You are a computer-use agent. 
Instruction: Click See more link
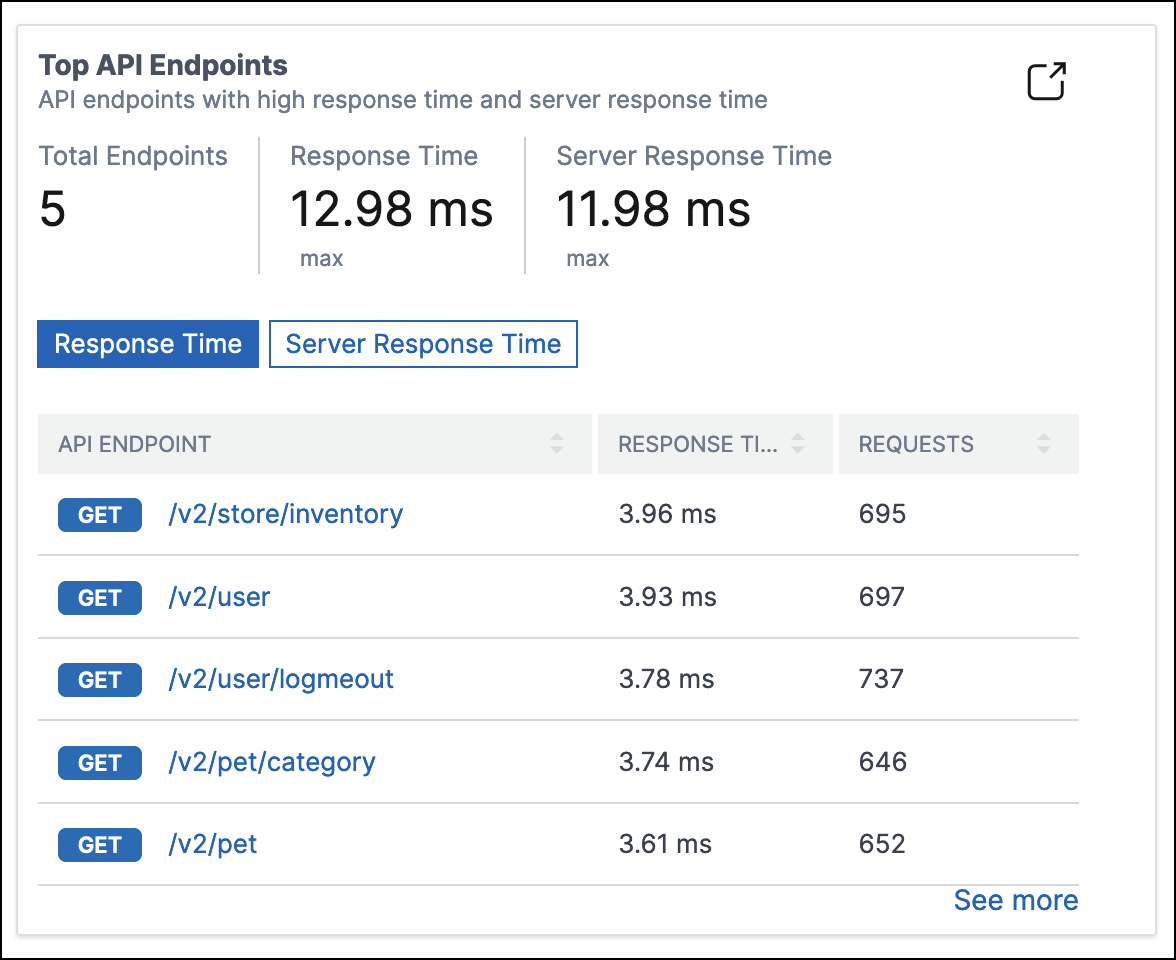1016,900
